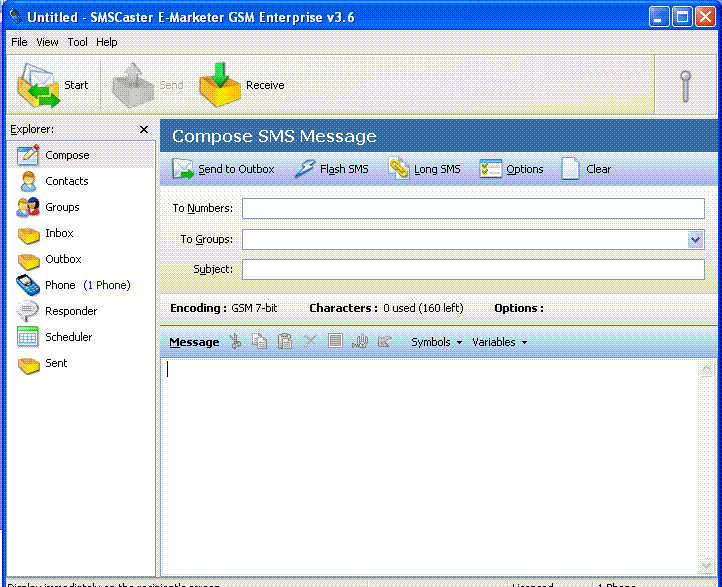
Task: Click the Delete X icon in Message toolbar
Action: pyautogui.click(x=310, y=342)
